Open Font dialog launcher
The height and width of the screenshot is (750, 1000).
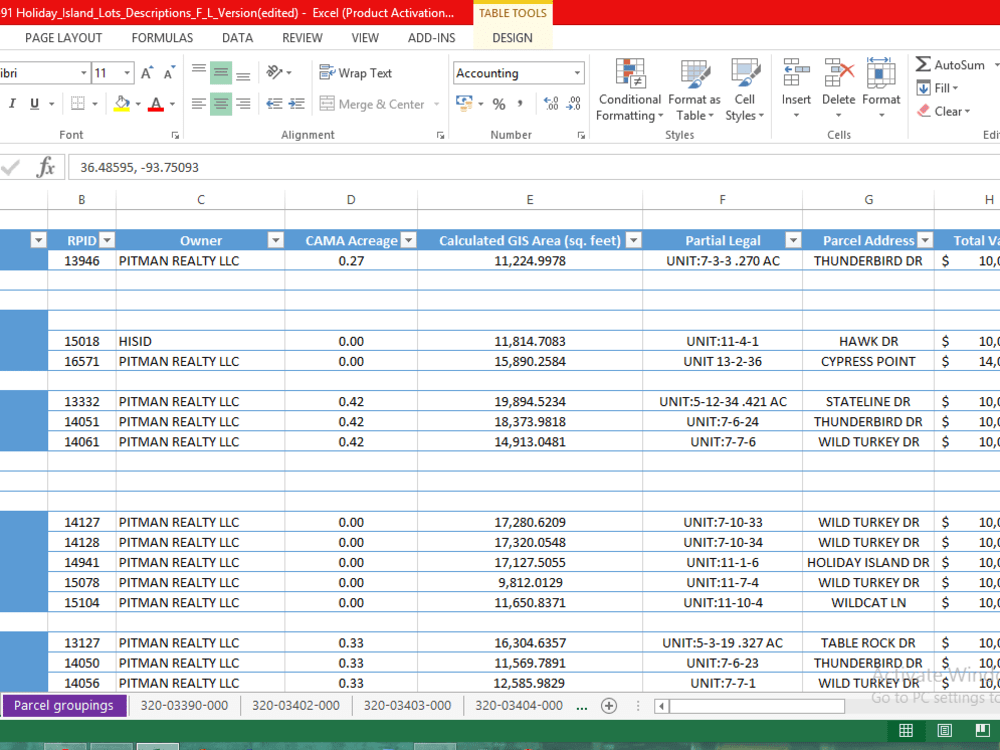pos(175,135)
